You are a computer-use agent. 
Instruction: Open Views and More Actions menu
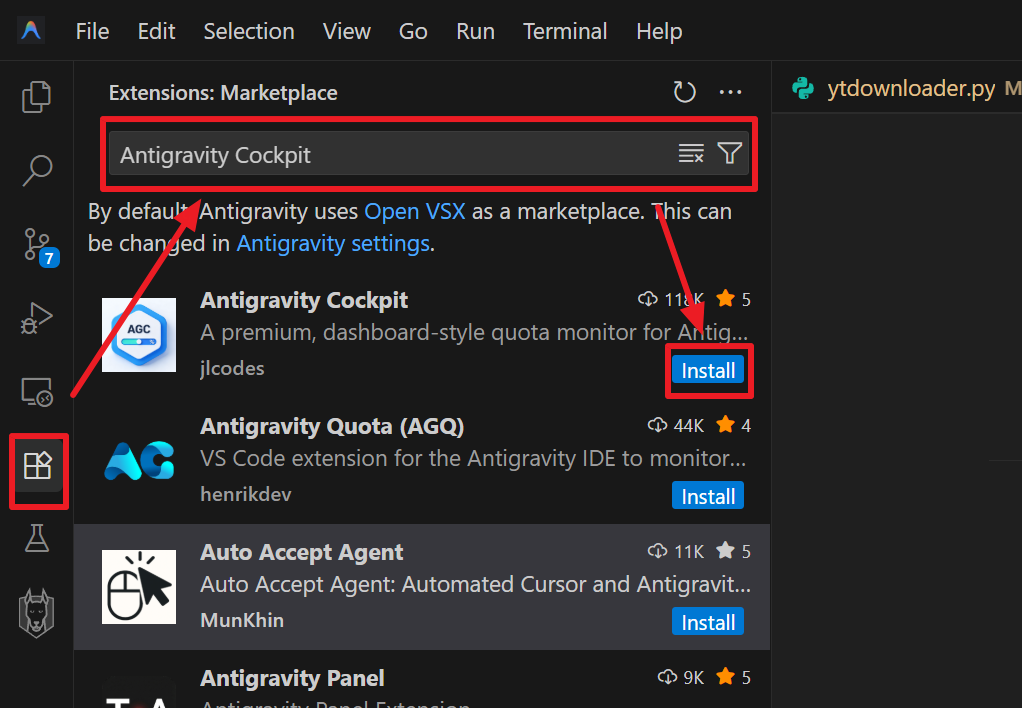730,92
